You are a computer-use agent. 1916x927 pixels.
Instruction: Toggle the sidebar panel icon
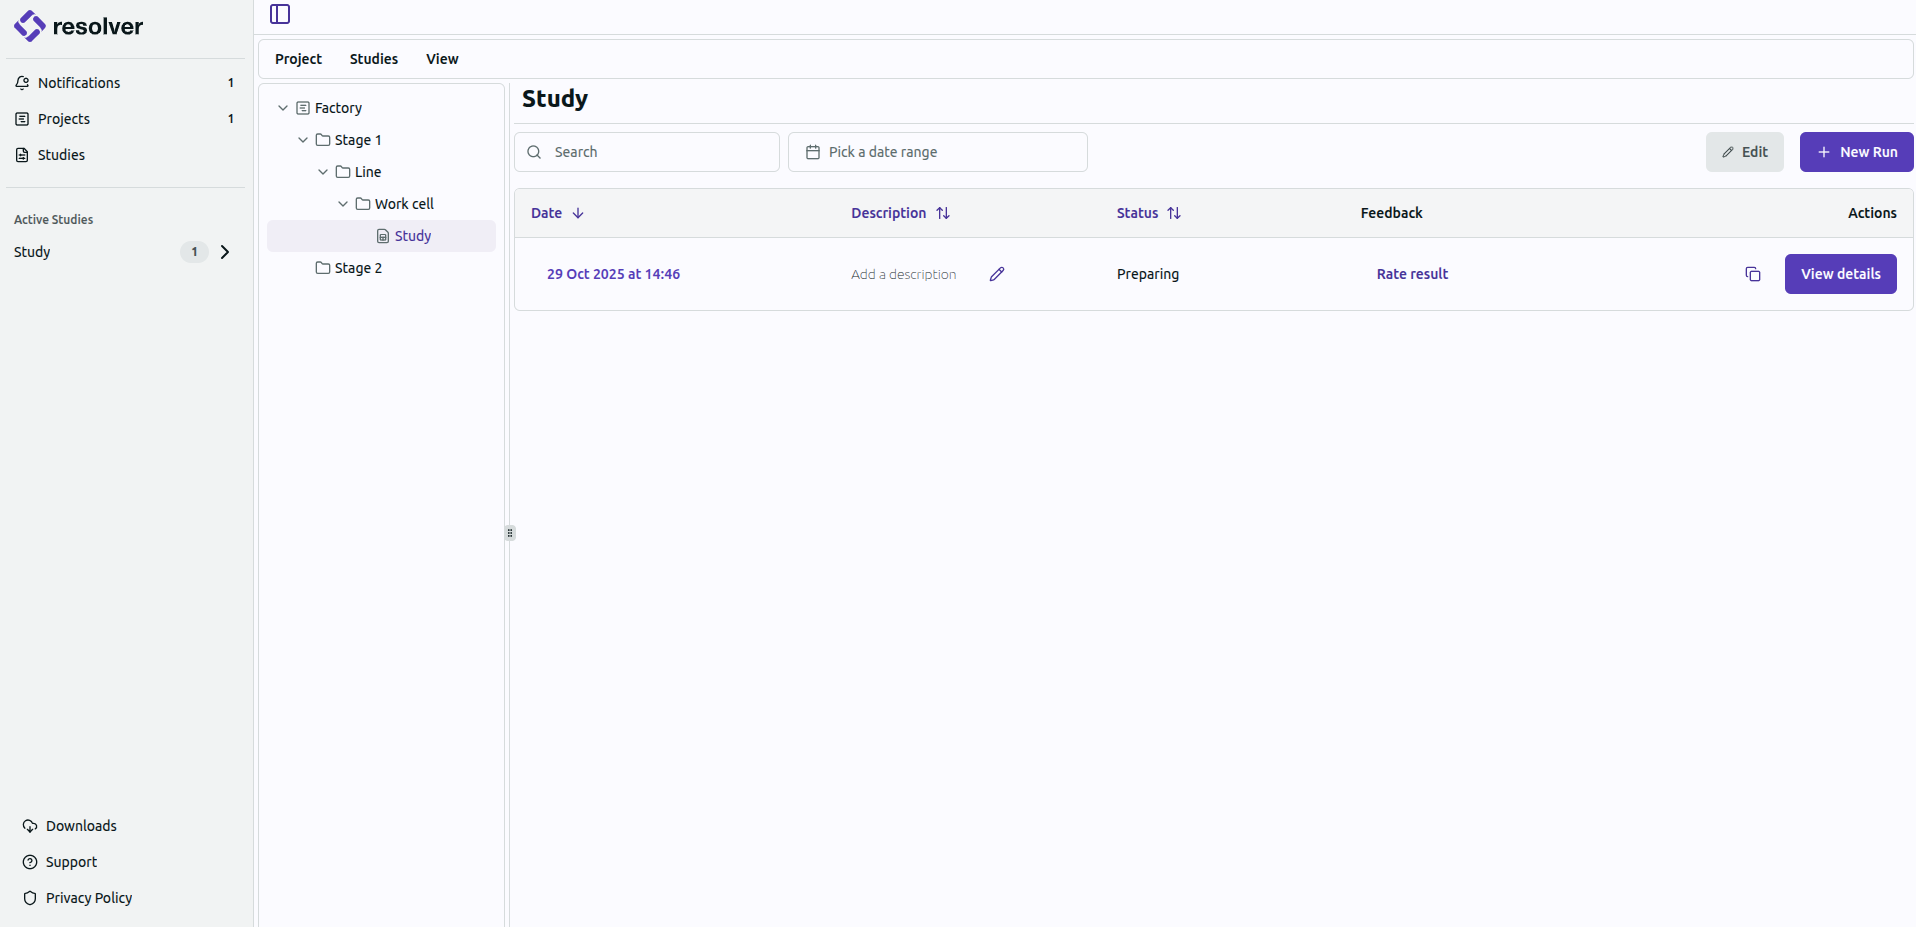280,14
